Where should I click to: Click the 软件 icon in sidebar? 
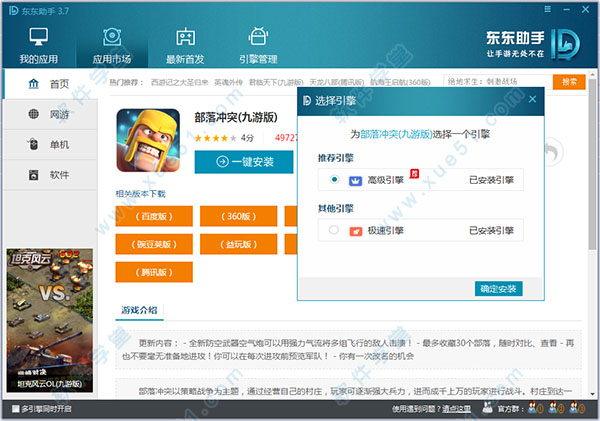pyautogui.click(x=34, y=175)
